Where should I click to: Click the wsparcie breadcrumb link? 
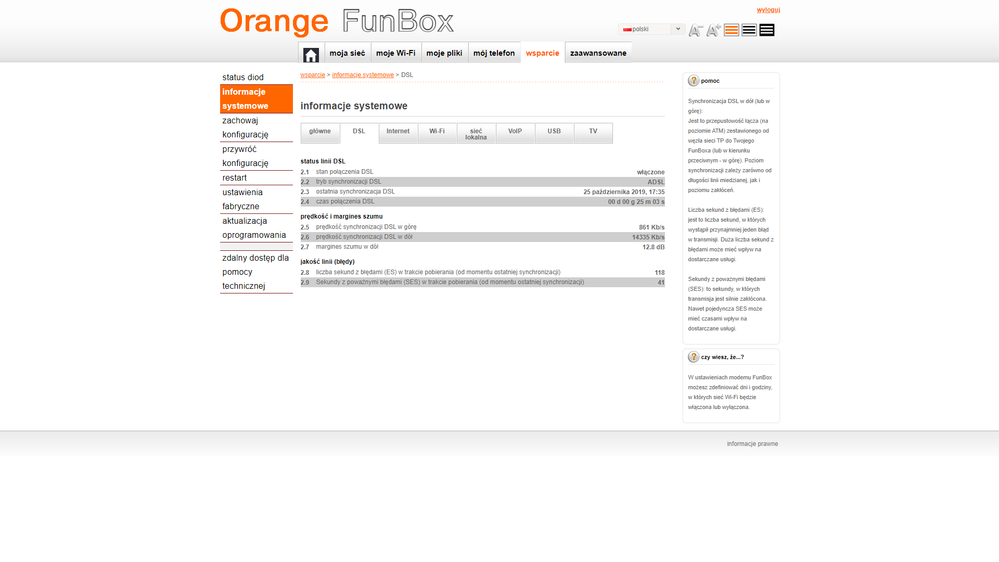pos(312,75)
